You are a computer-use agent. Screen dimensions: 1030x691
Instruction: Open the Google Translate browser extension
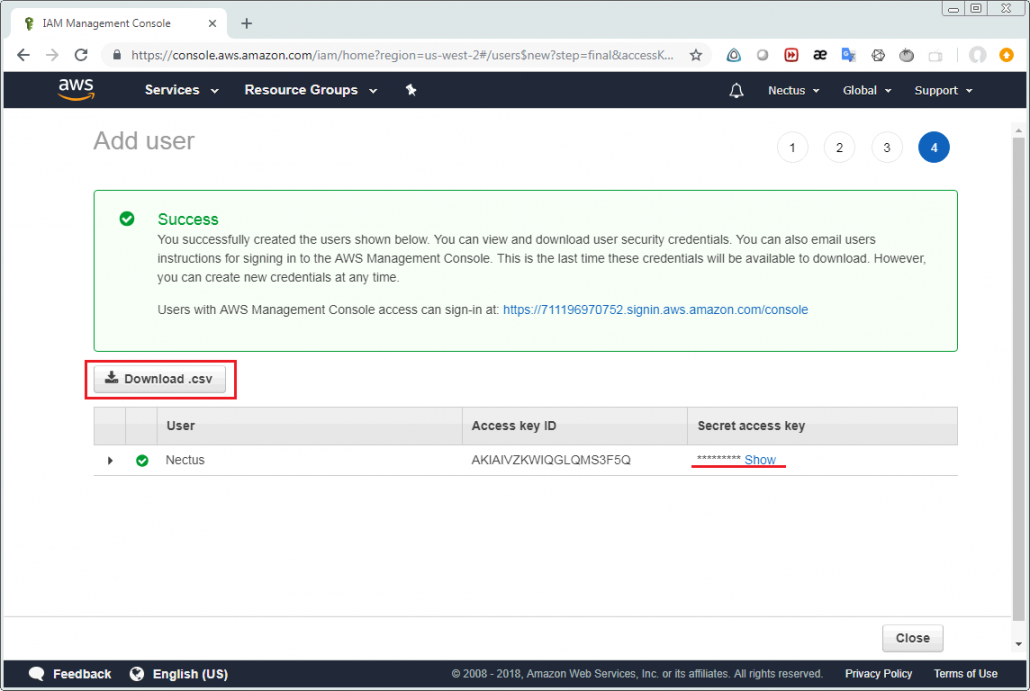point(849,55)
